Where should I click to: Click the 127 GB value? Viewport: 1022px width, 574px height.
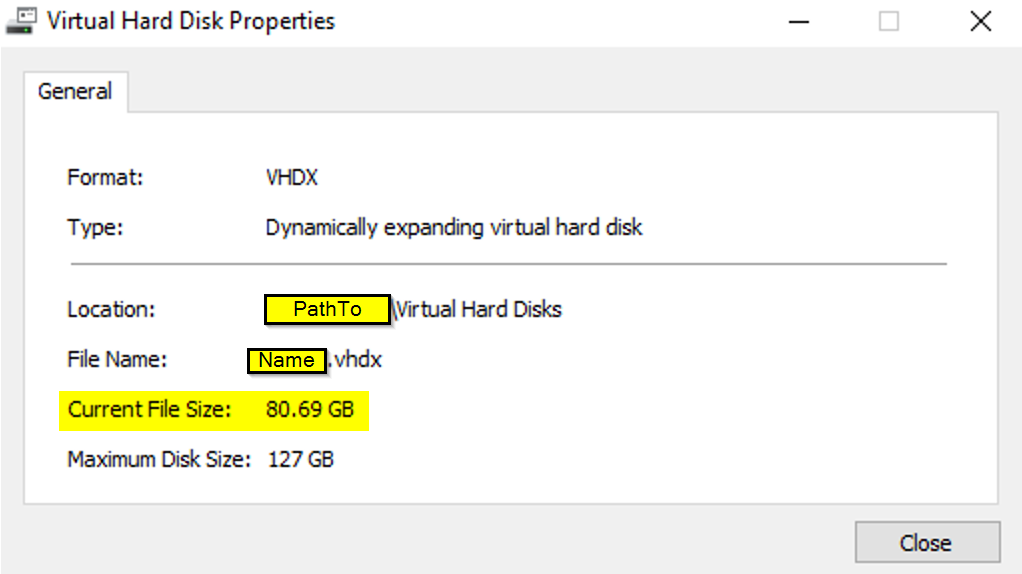(x=301, y=460)
